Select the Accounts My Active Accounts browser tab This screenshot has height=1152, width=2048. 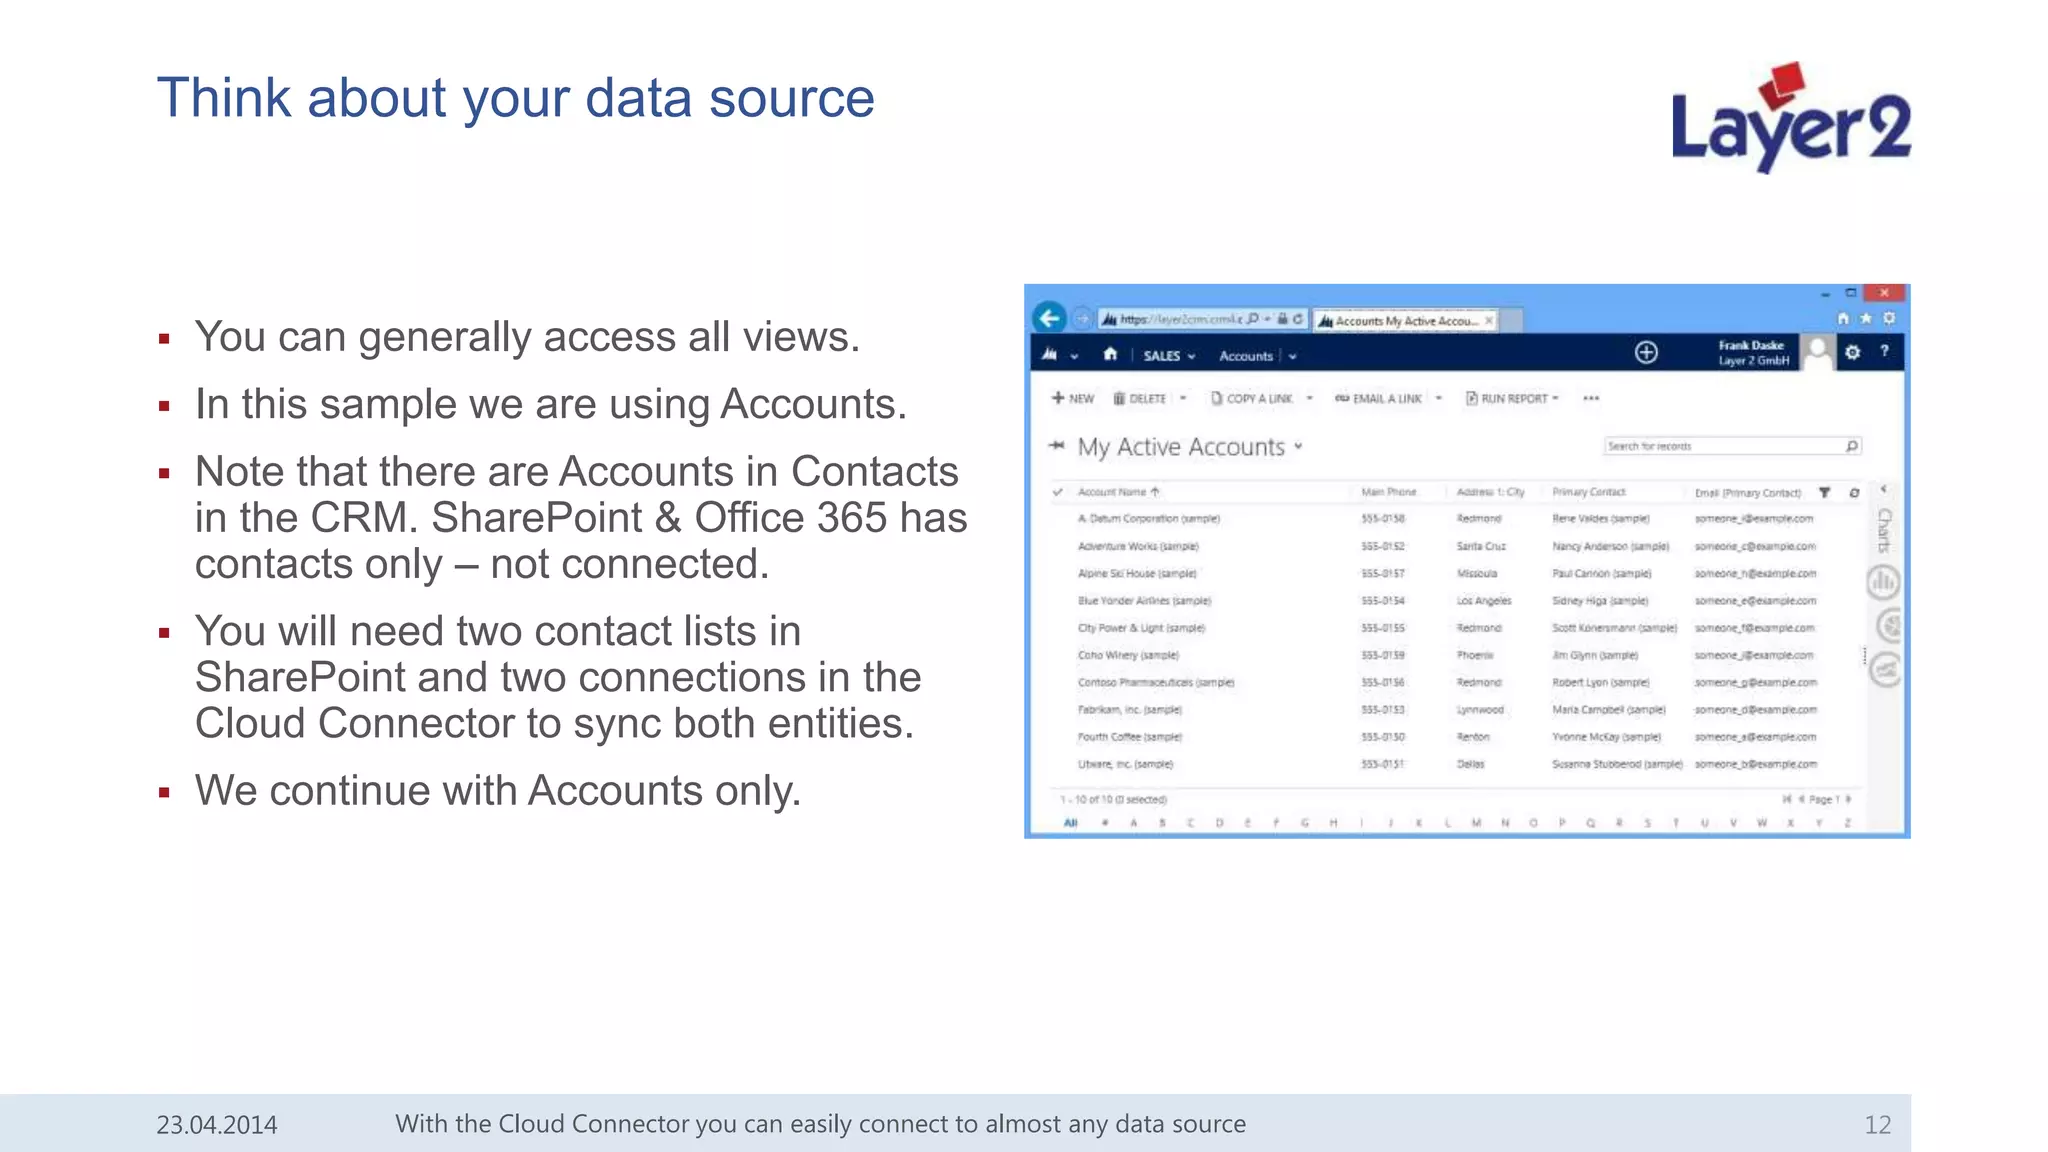point(1406,321)
